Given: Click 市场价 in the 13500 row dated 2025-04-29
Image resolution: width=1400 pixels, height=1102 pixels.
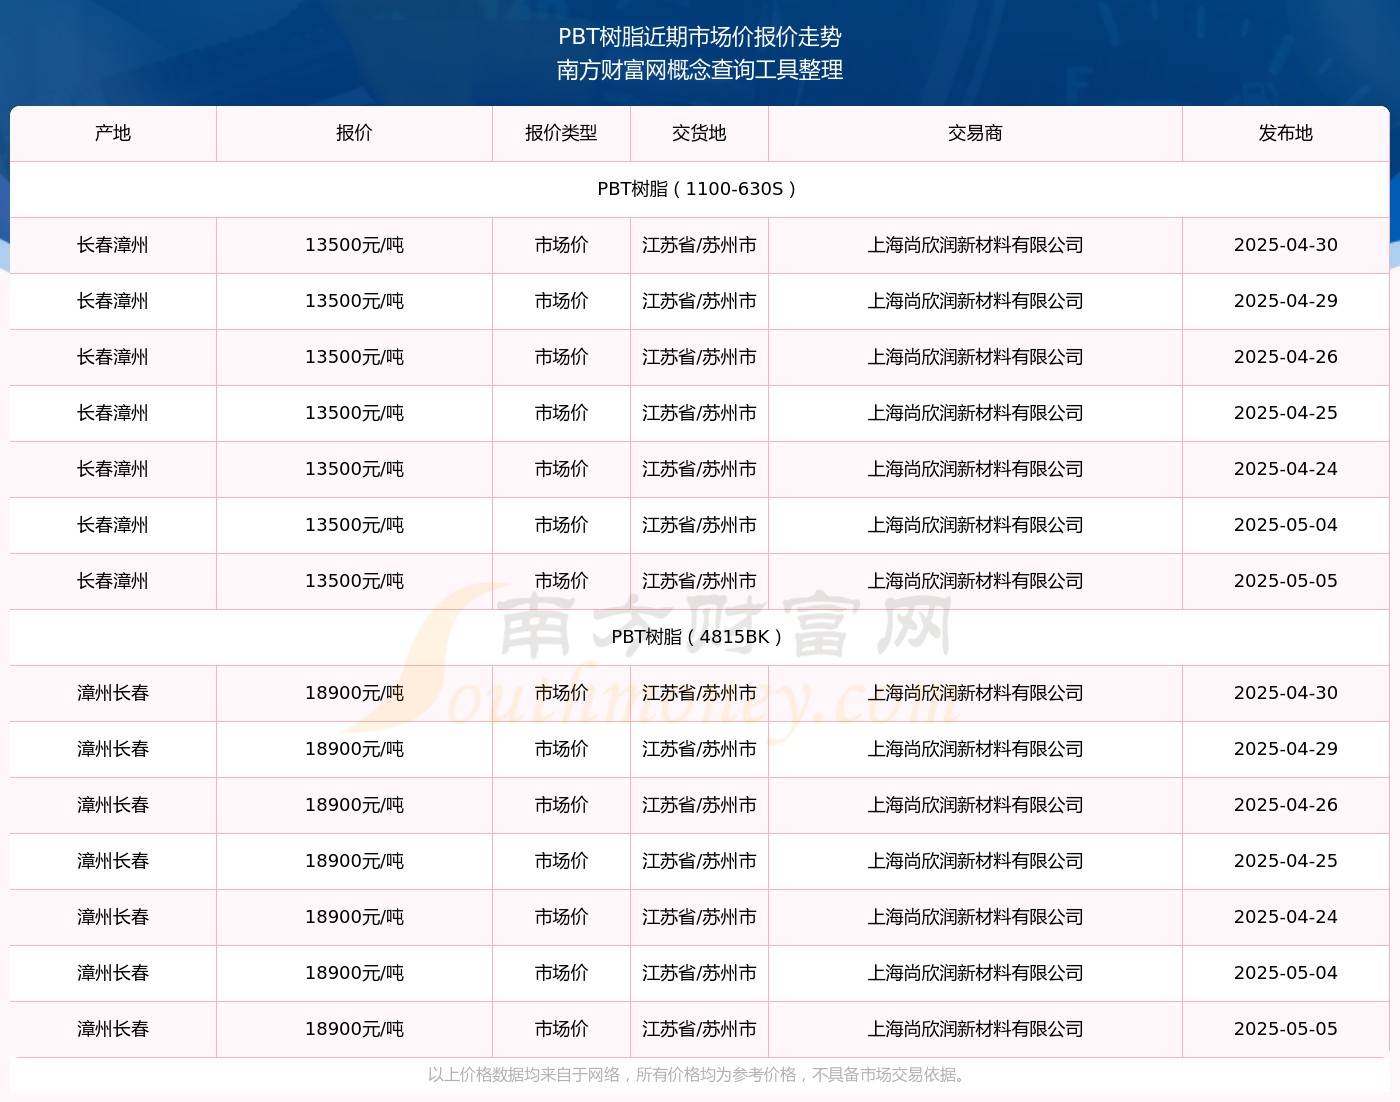Looking at the screenshot, I should click(x=561, y=301).
